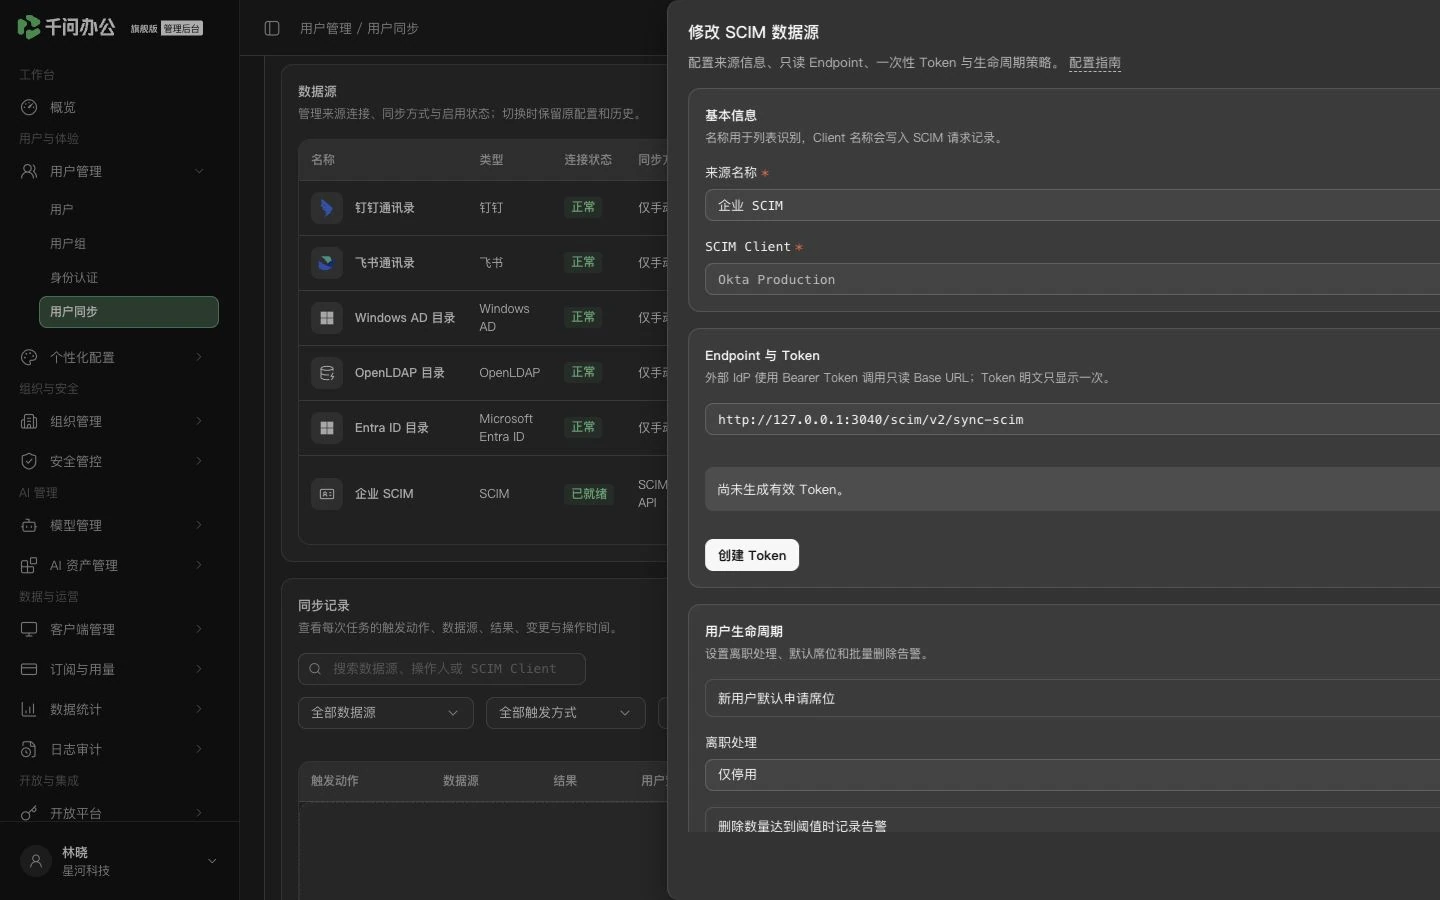Click the Windows AD 目录 icon

[x=327, y=318]
